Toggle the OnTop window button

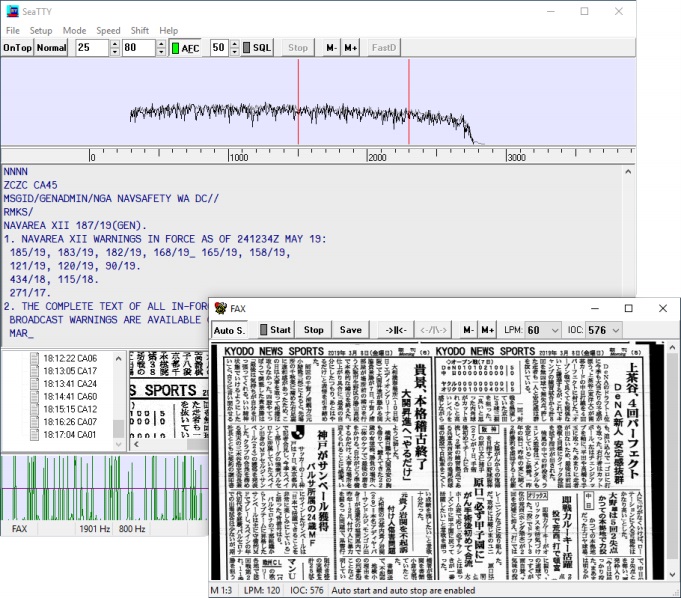pos(17,48)
